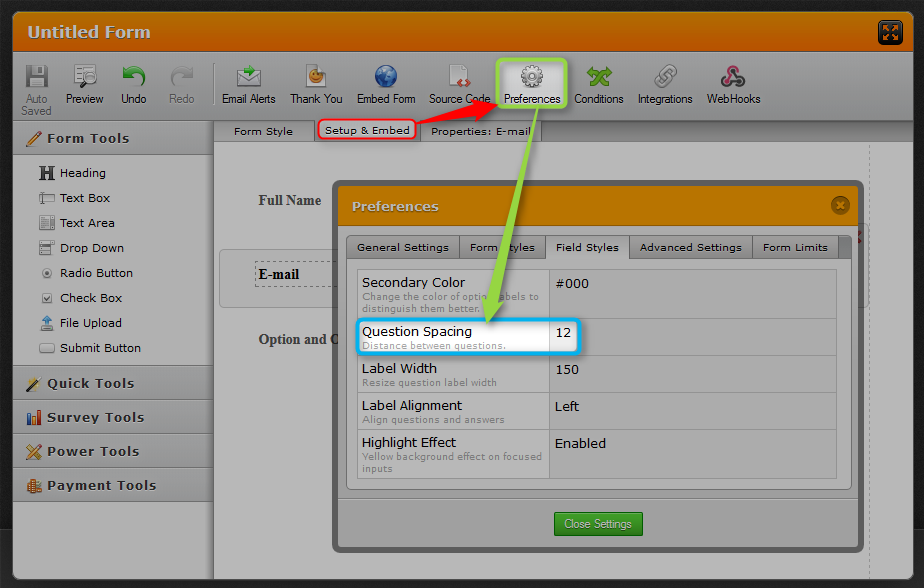
Task: Expand the Payment Tools section
Action: tap(101, 485)
